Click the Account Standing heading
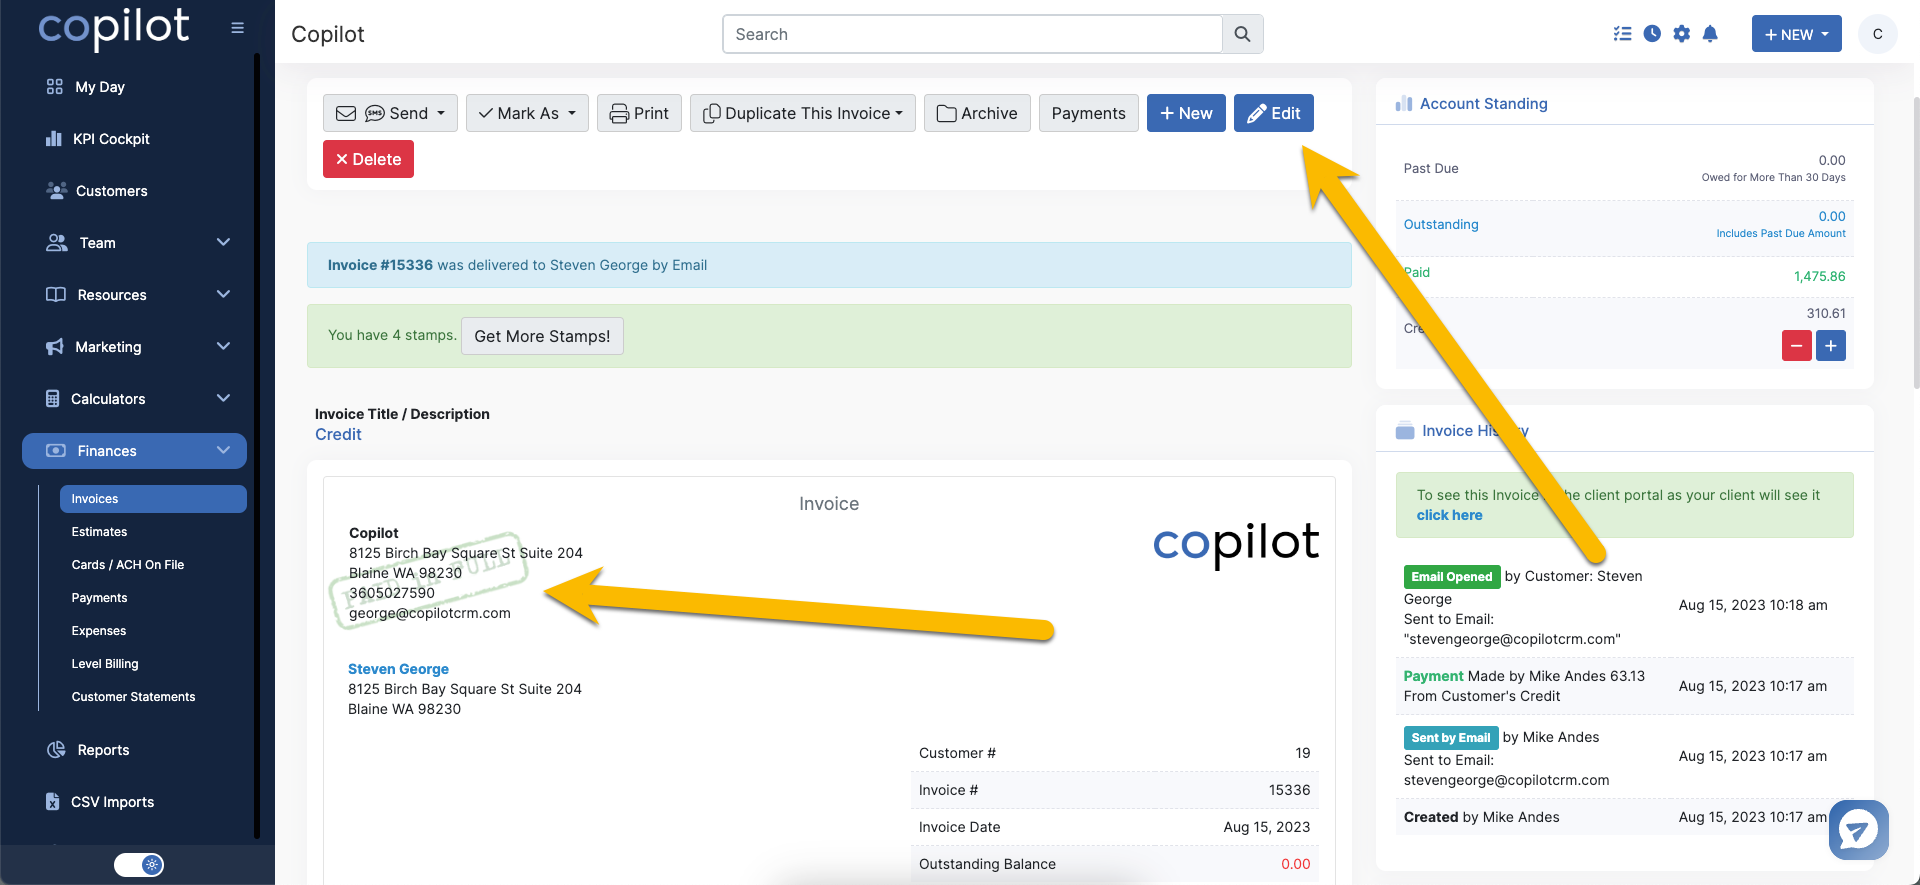1920x885 pixels. (1483, 104)
